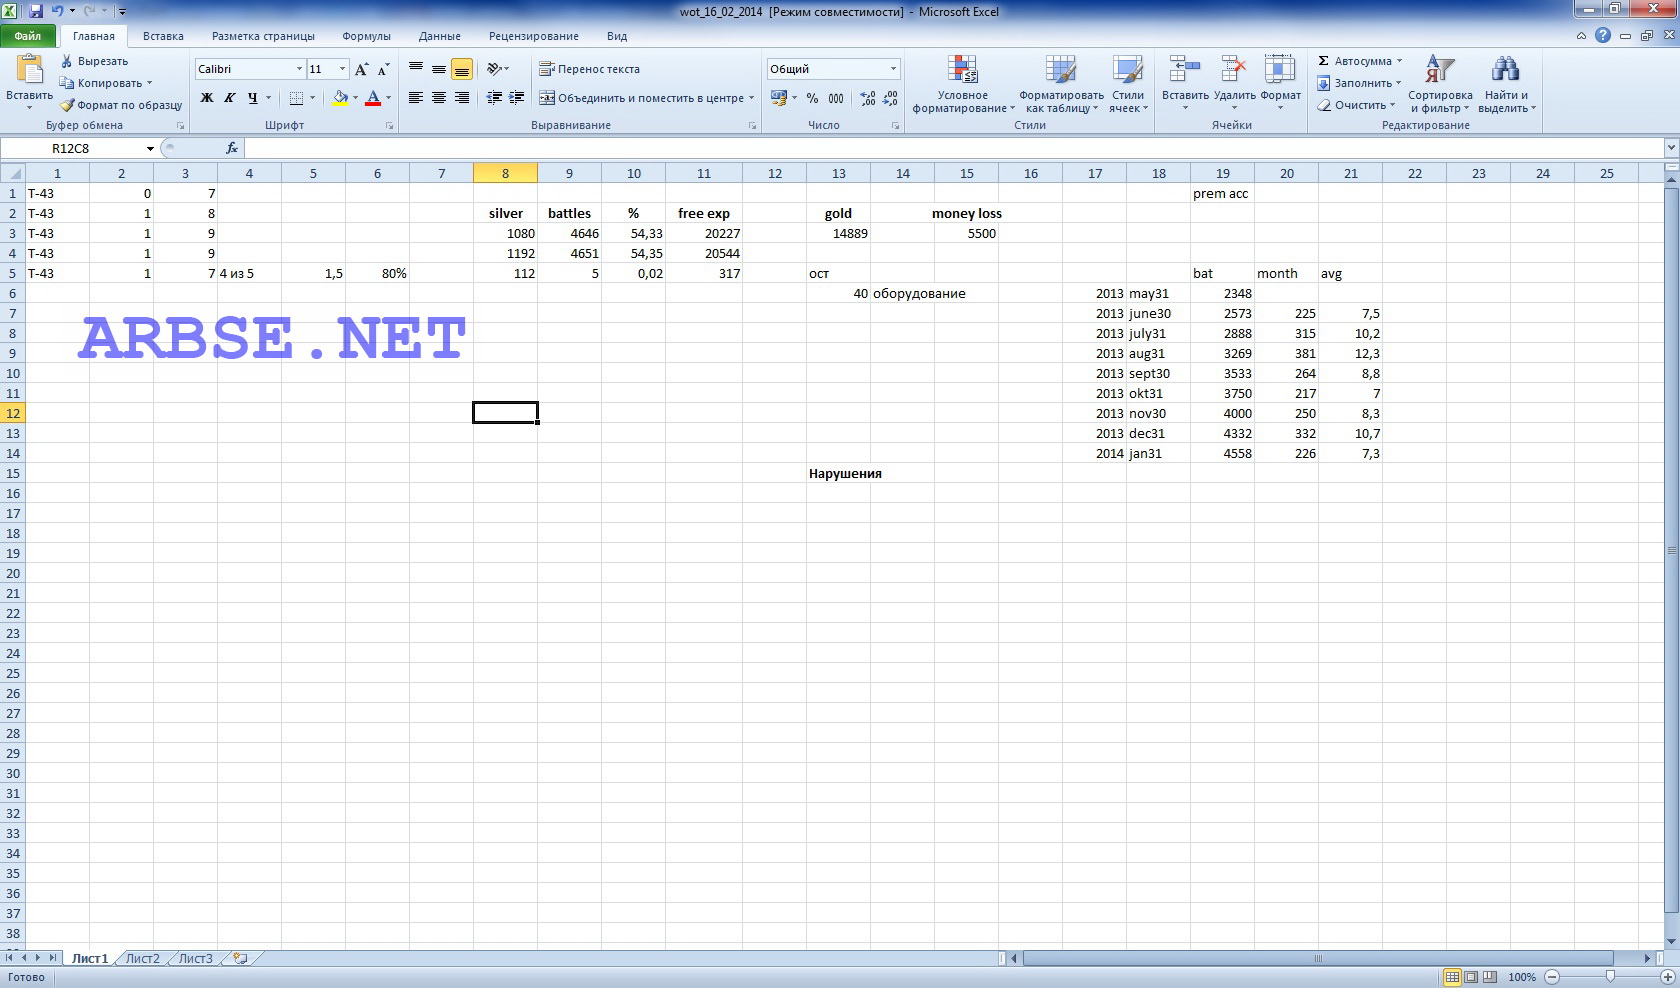Decrease the decimal places
1680x988 pixels.
pyautogui.click(x=890, y=98)
